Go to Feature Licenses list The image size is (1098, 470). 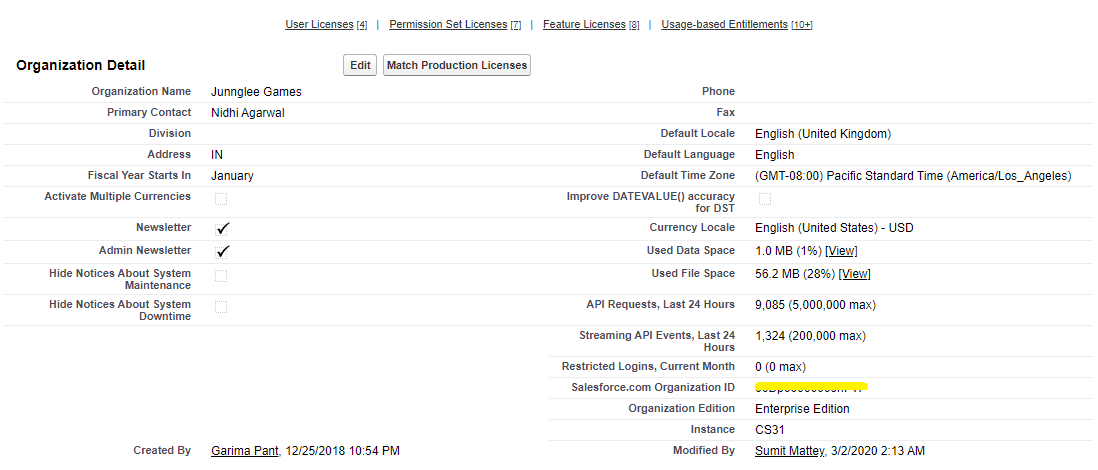coord(584,24)
